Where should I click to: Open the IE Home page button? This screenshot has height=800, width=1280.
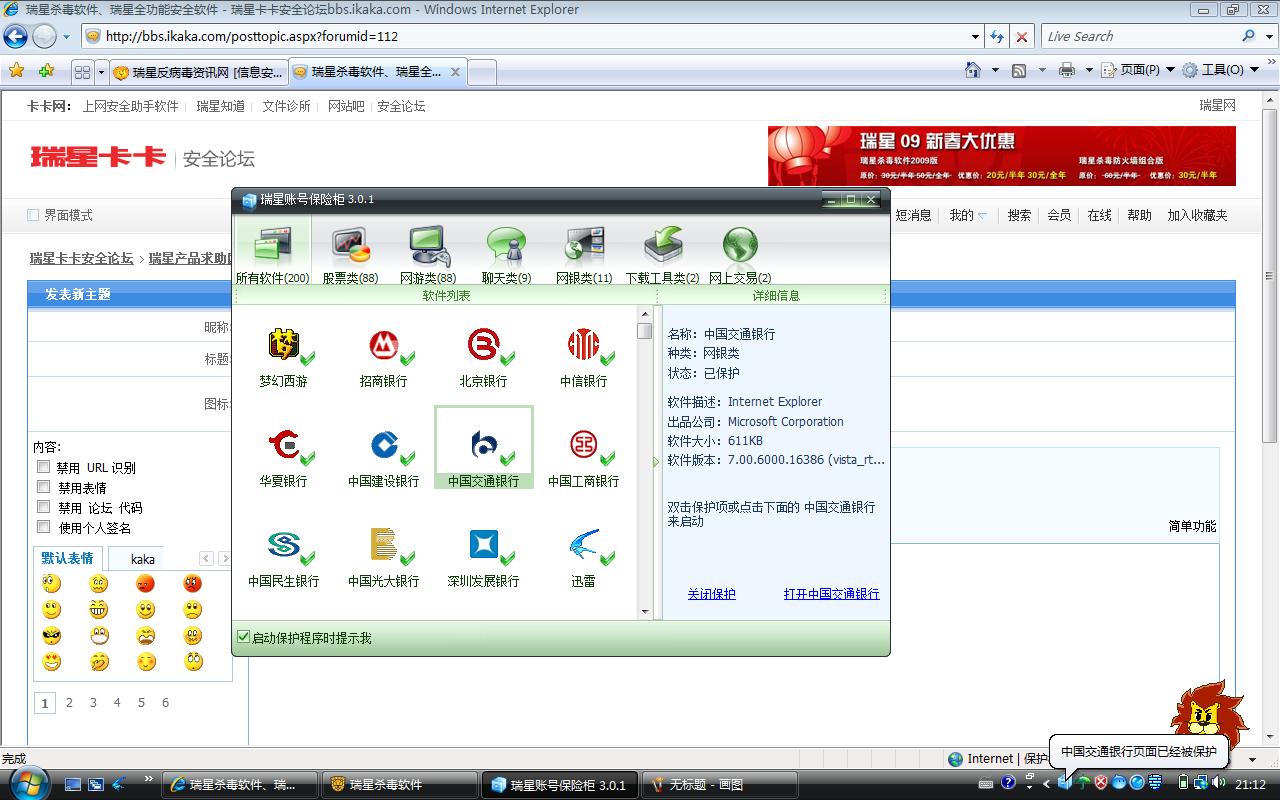[973, 70]
